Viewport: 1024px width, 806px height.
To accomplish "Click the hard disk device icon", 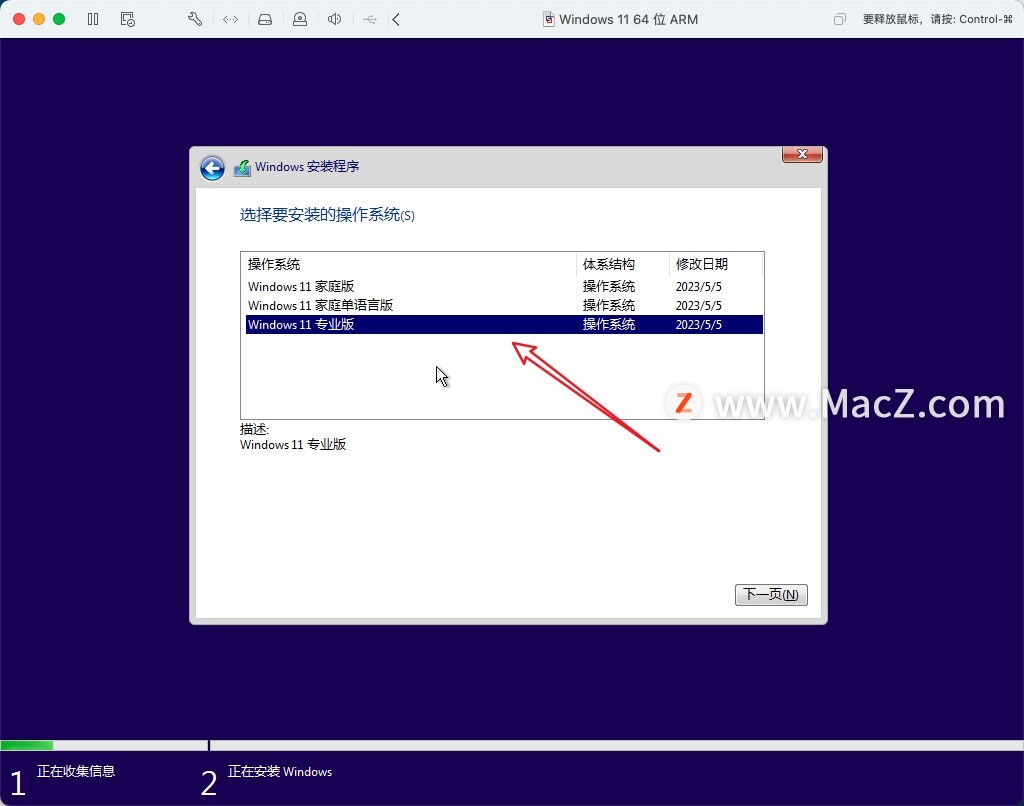I will 264,20.
